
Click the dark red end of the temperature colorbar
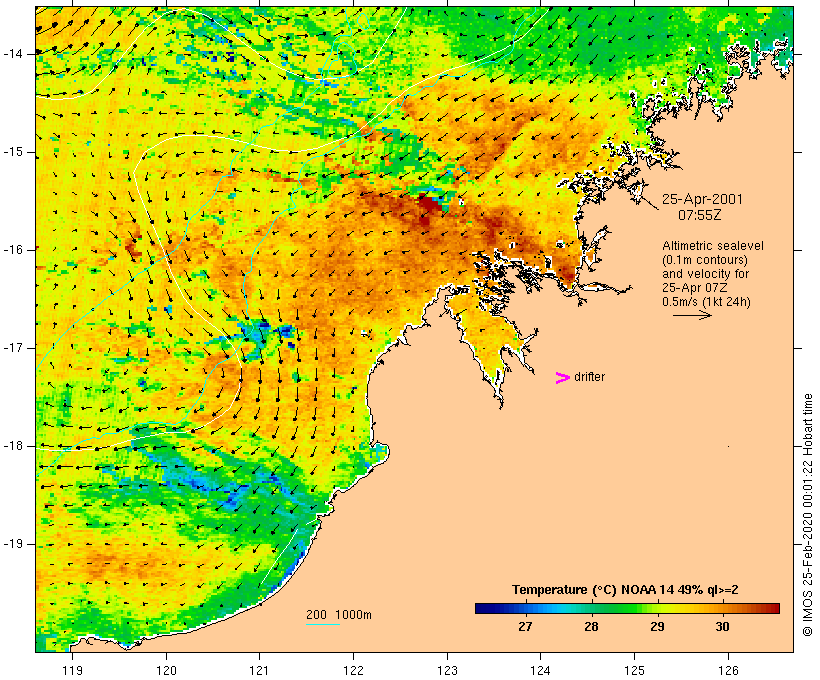click(x=773, y=608)
